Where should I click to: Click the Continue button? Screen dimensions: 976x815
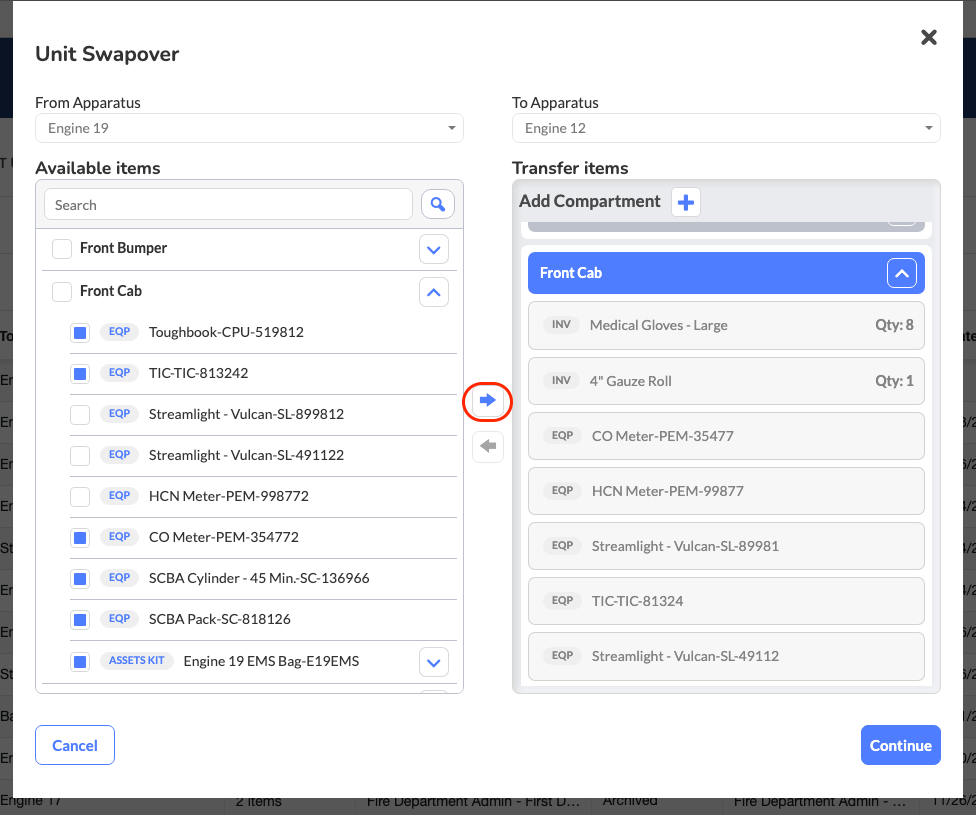point(901,745)
